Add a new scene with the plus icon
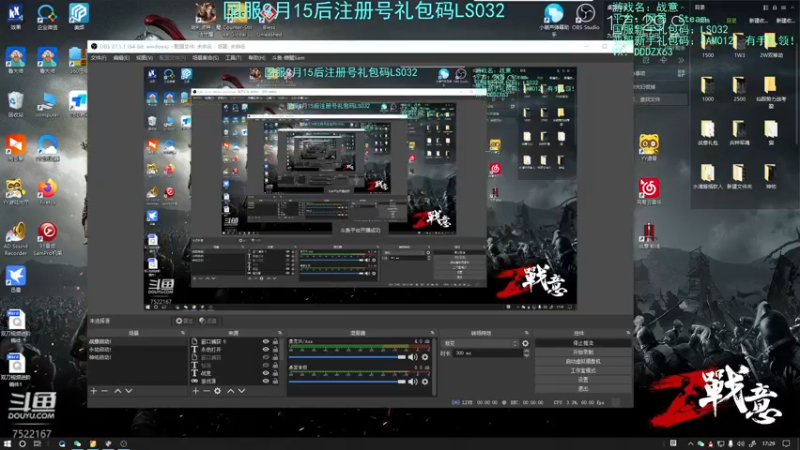Image resolution: width=800 pixels, height=450 pixels. pyautogui.click(x=93, y=391)
